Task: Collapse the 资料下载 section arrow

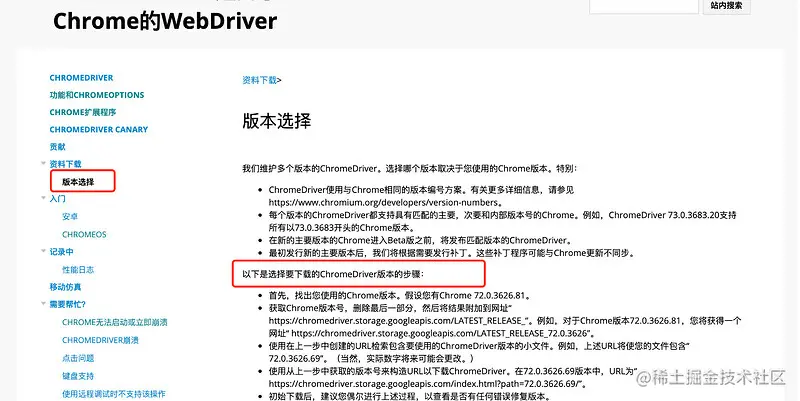Action: (43, 163)
